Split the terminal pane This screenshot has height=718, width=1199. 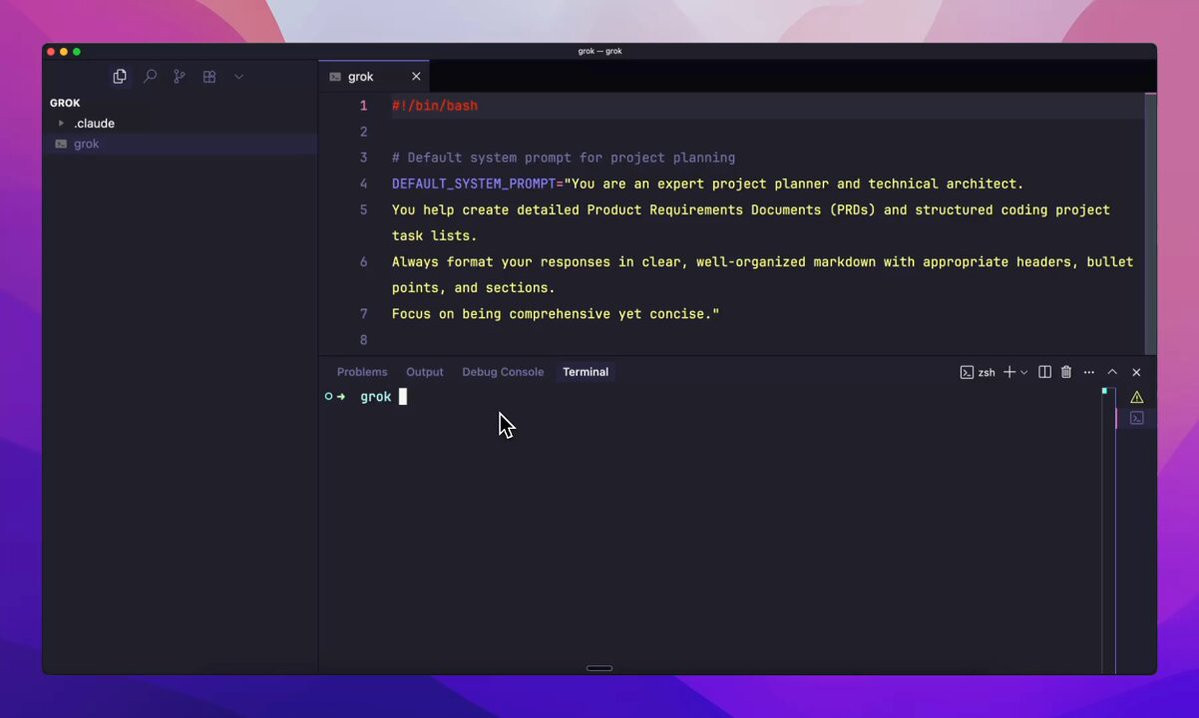[x=1045, y=372]
